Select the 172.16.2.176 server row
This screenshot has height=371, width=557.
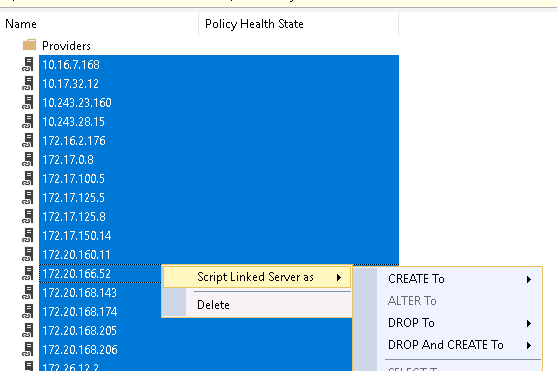coord(219,141)
